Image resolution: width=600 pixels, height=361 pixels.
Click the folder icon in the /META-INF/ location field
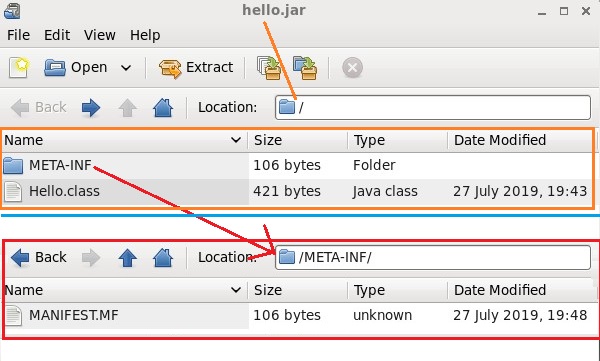point(287,257)
